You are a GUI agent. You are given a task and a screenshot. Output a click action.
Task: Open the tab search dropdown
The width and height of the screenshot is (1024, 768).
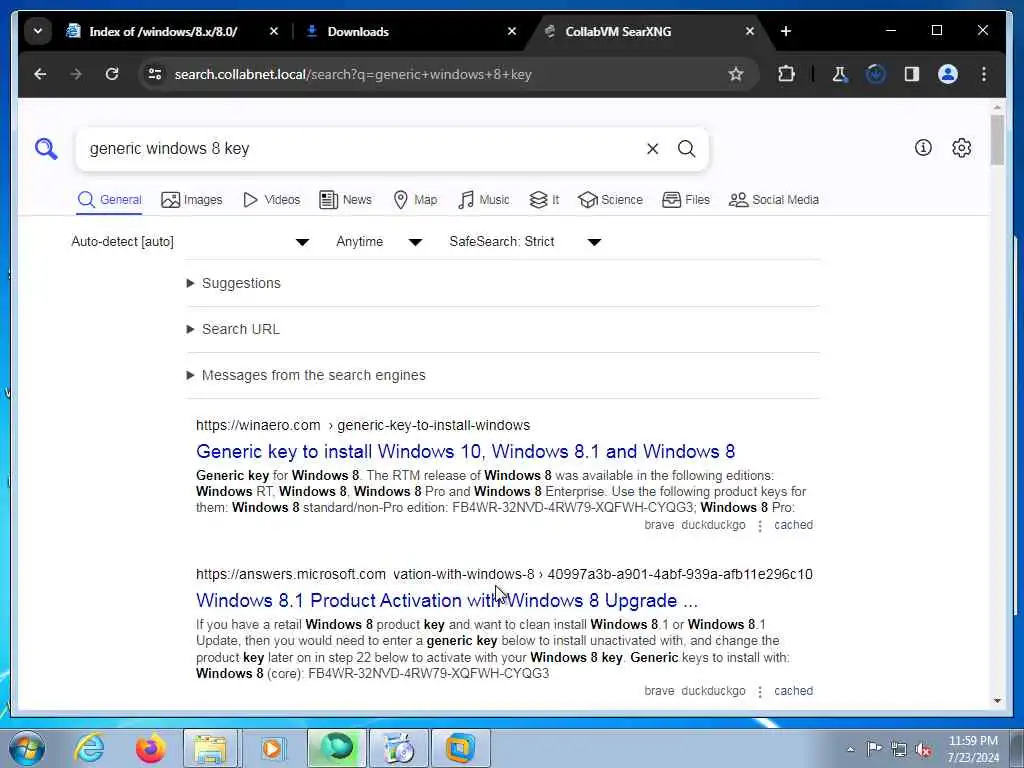pyautogui.click(x=38, y=31)
